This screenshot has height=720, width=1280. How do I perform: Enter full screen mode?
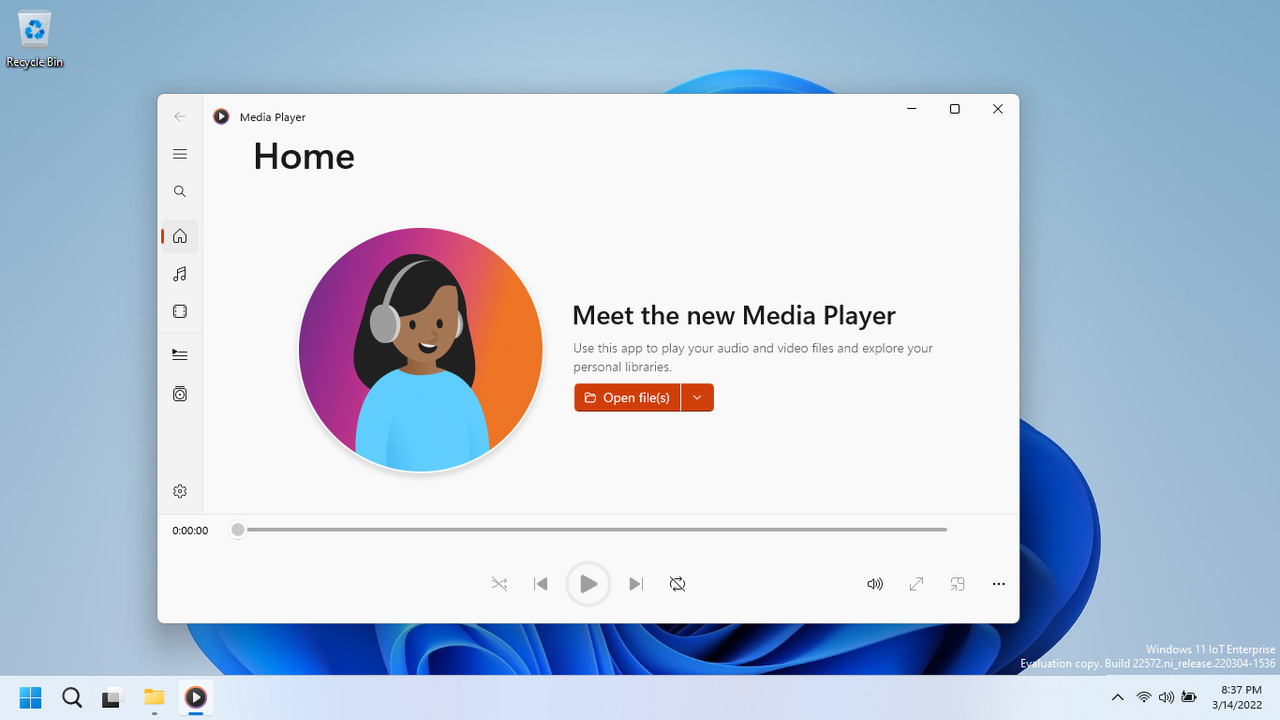click(916, 584)
